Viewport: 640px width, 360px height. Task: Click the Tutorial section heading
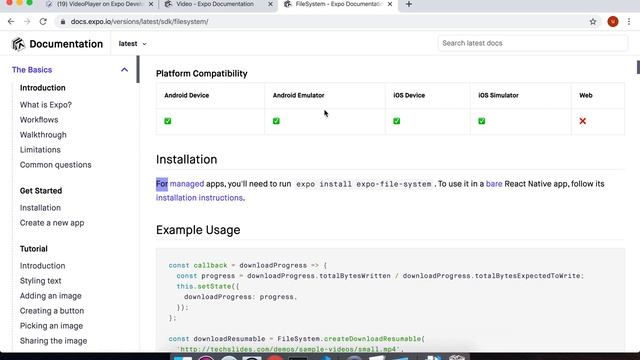coord(33,249)
